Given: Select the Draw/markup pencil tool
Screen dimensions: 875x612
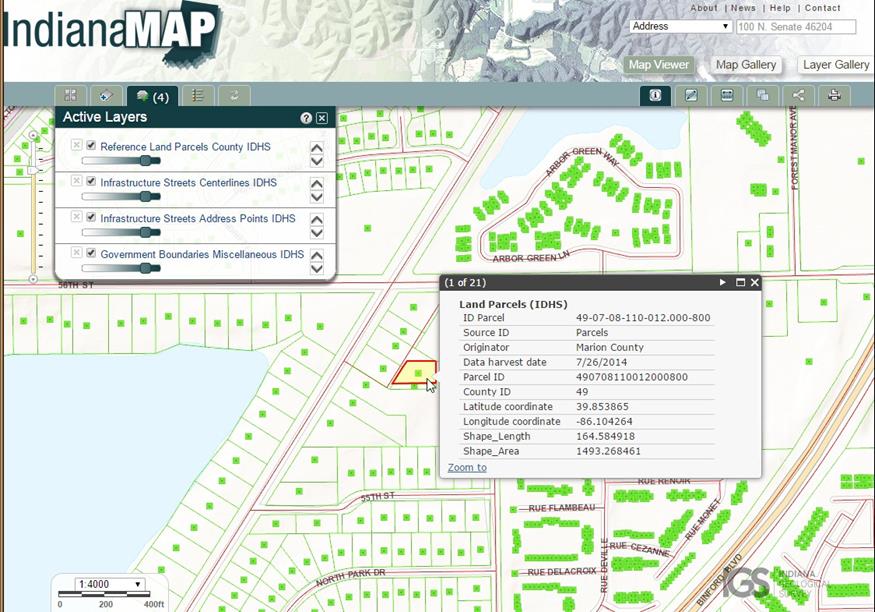Looking at the screenshot, I should pos(691,95).
